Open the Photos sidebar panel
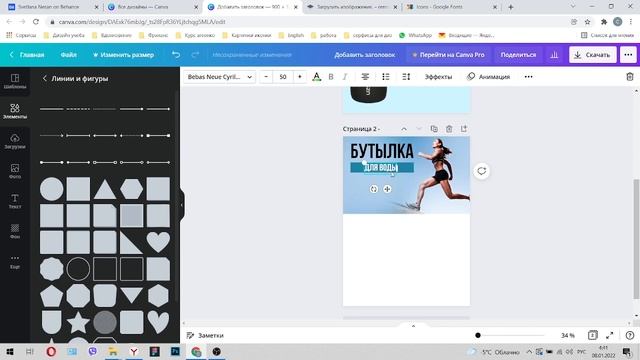The image size is (640, 360). 15,171
